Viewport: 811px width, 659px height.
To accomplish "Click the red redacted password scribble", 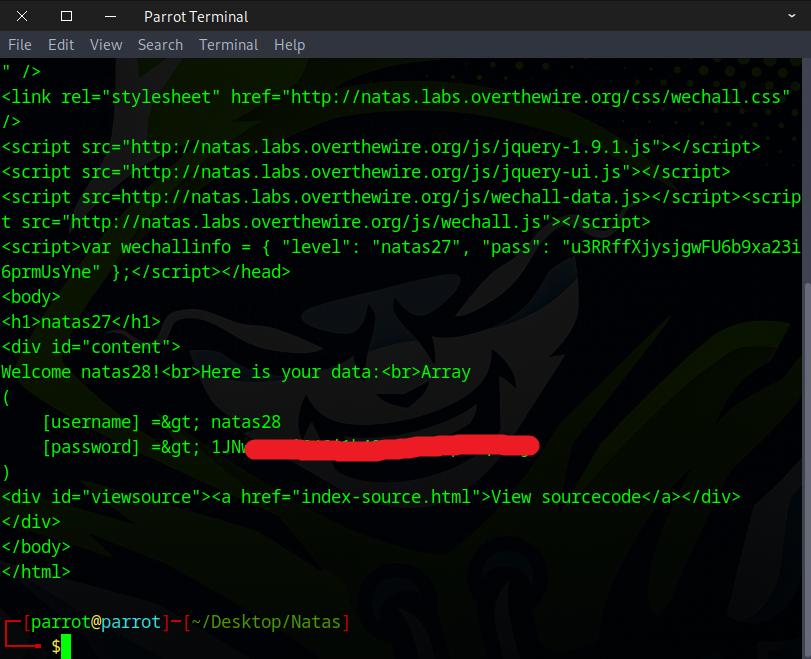I will pos(390,446).
